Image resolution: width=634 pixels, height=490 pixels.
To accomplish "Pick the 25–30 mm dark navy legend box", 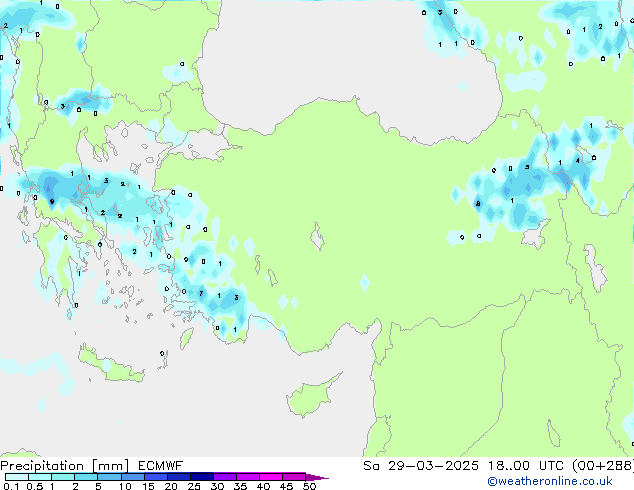I will click(201, 477).
